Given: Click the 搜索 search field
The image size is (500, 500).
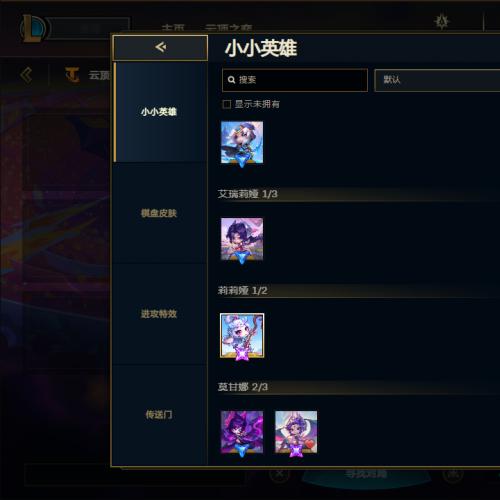Looking at the screenshot, I should pyautogui.click(x=295, y=80).
